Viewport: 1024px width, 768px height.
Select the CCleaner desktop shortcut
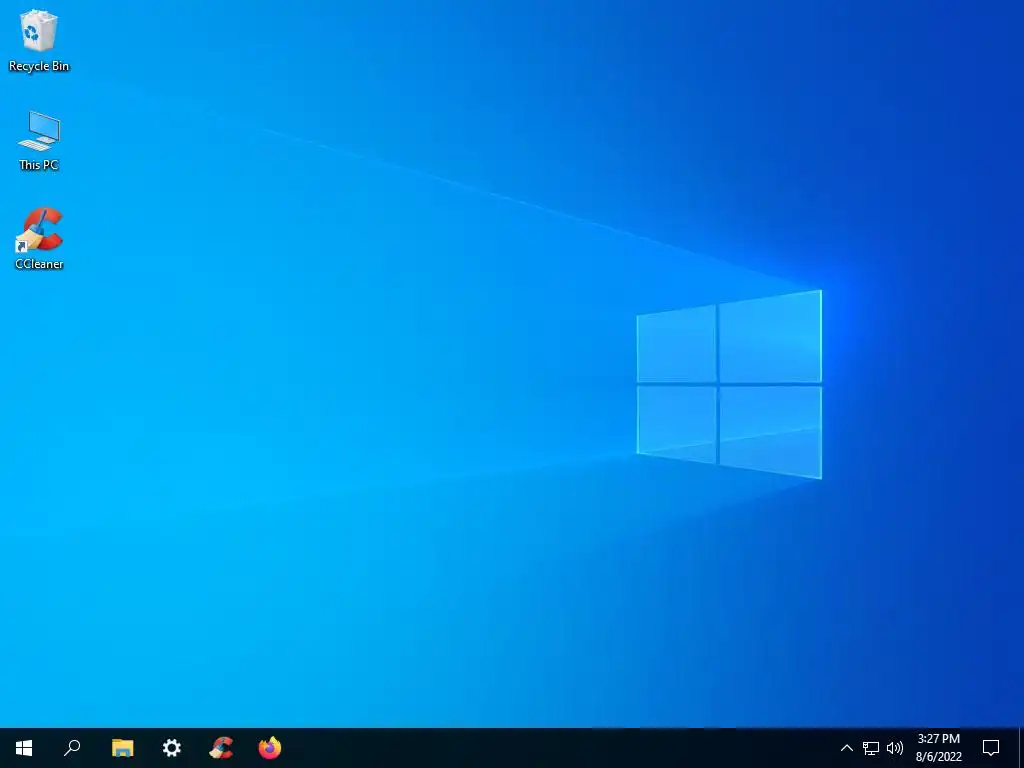39,238
